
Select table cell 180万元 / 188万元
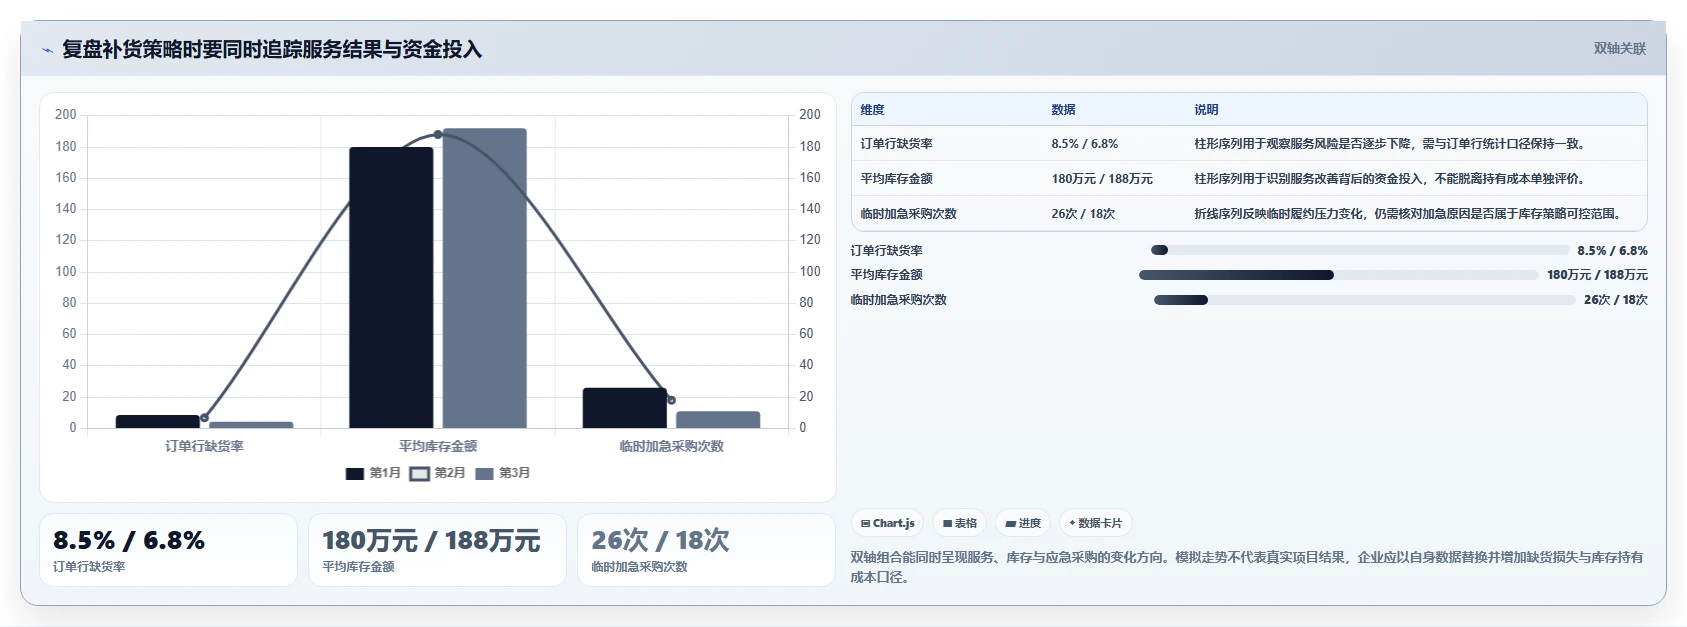(1101, 179)
